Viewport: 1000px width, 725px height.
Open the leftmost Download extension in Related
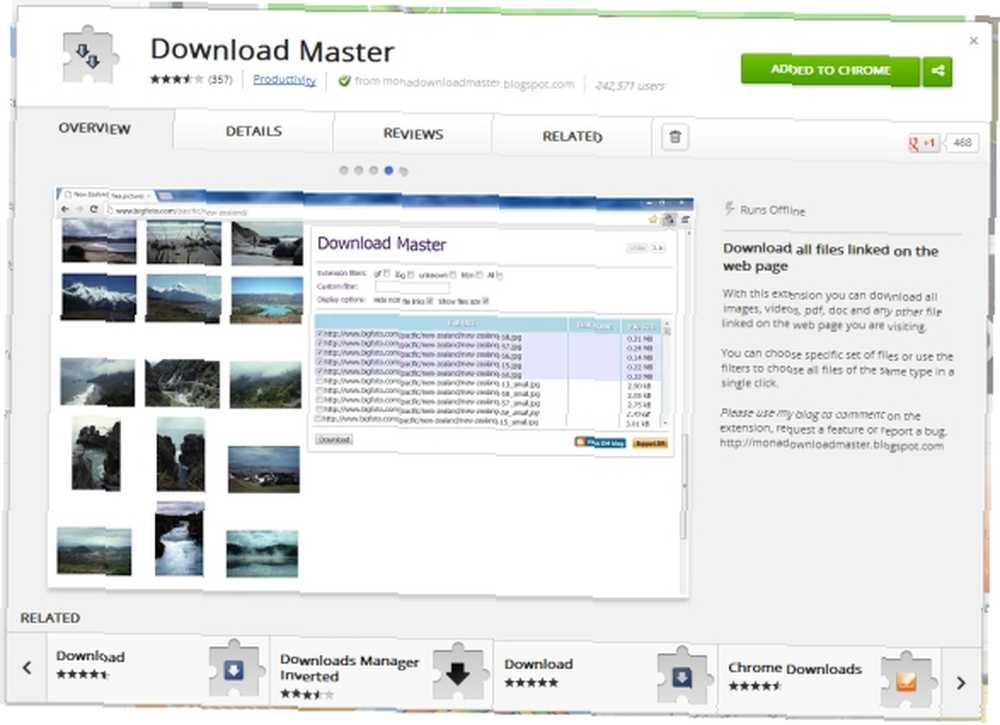coord(158,668)
